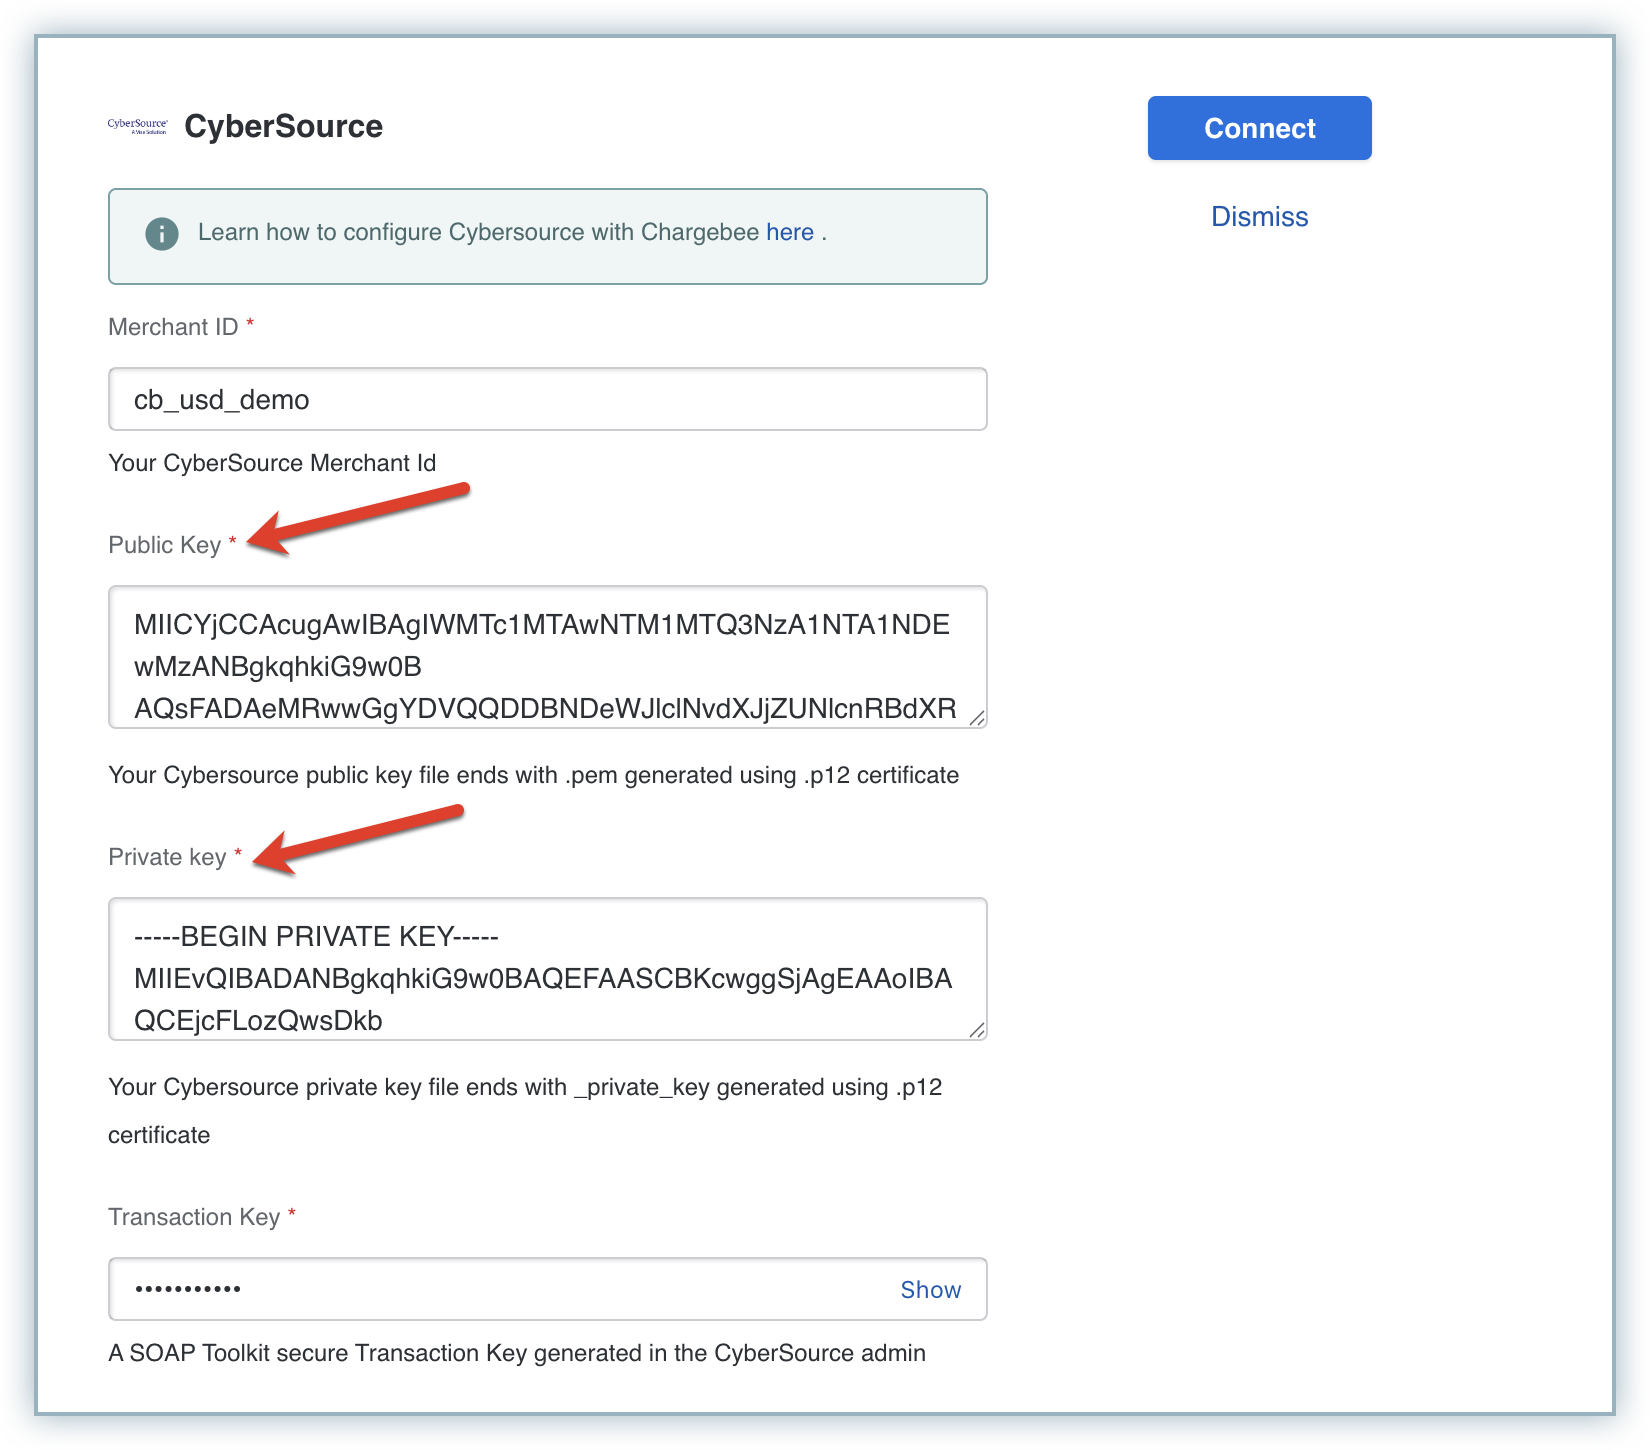Click inside the Public Key text area
The image size is (1650, 1450).
click(547, 657)
